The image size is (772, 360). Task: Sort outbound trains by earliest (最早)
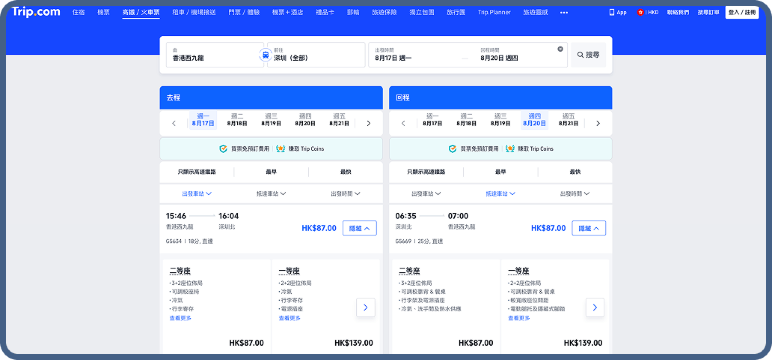click(271, 172)
